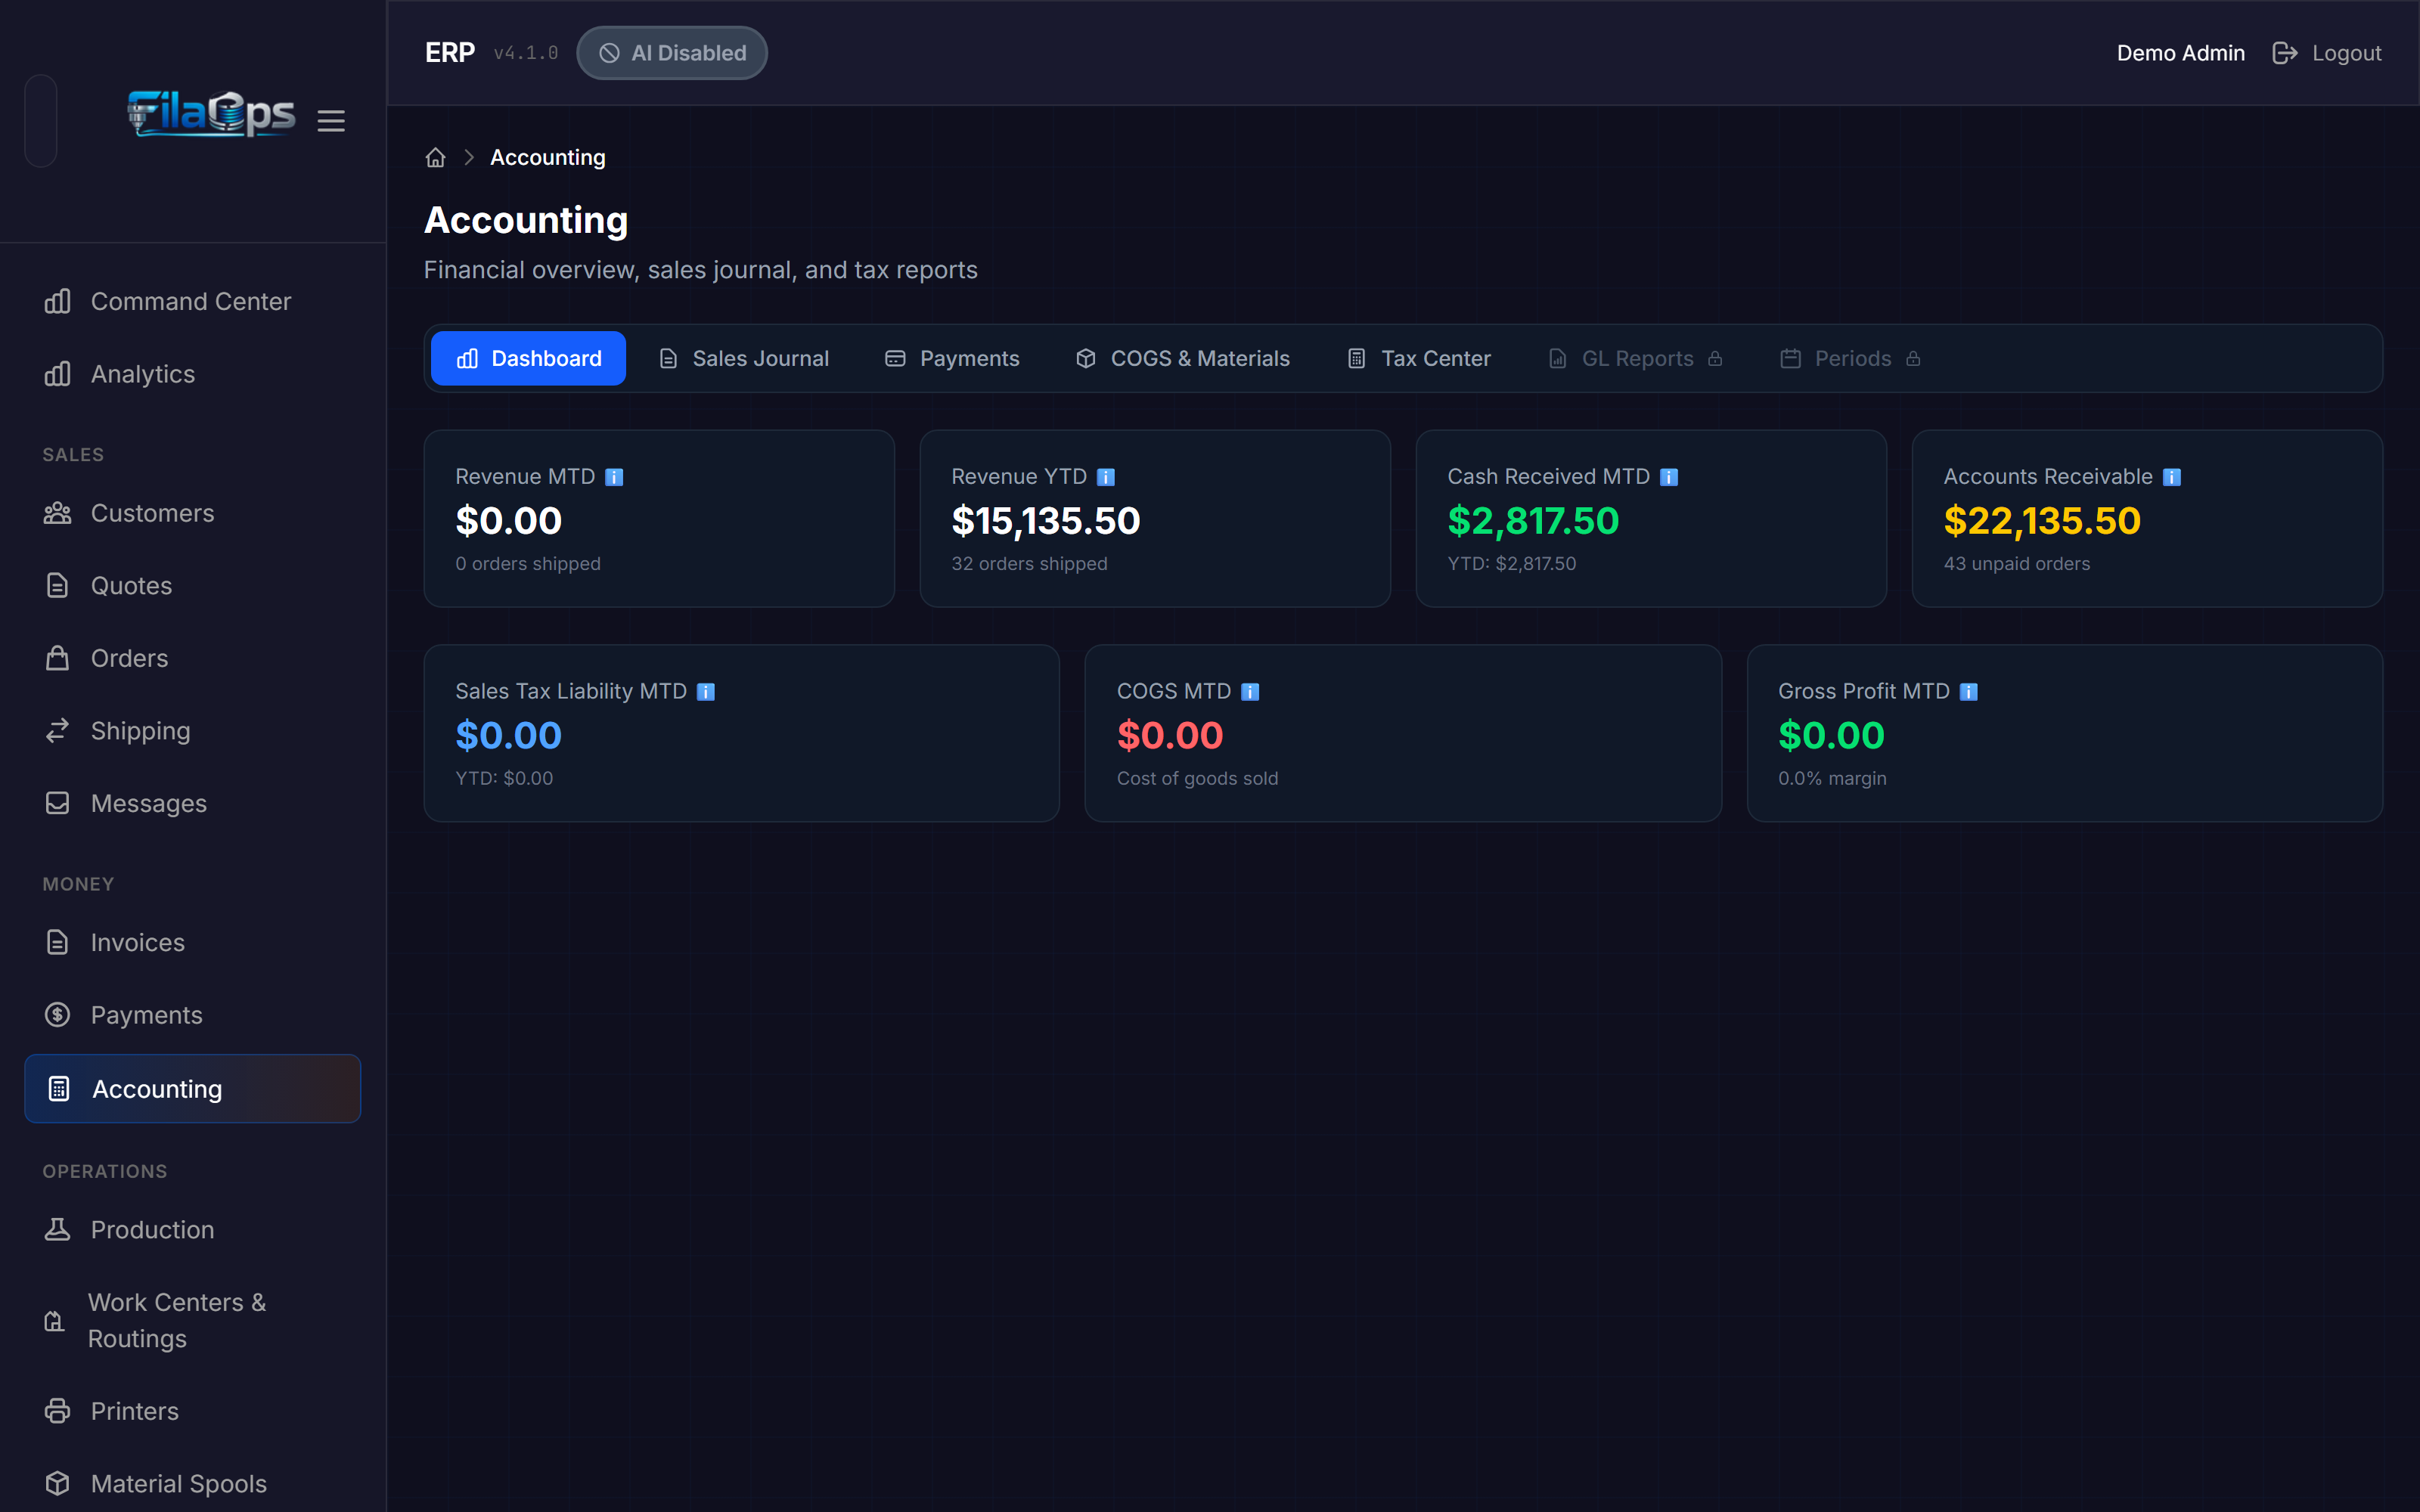Click the Demo Admin user name
Viewport: 2420px width, 1512px height.
coord(2181,53)
